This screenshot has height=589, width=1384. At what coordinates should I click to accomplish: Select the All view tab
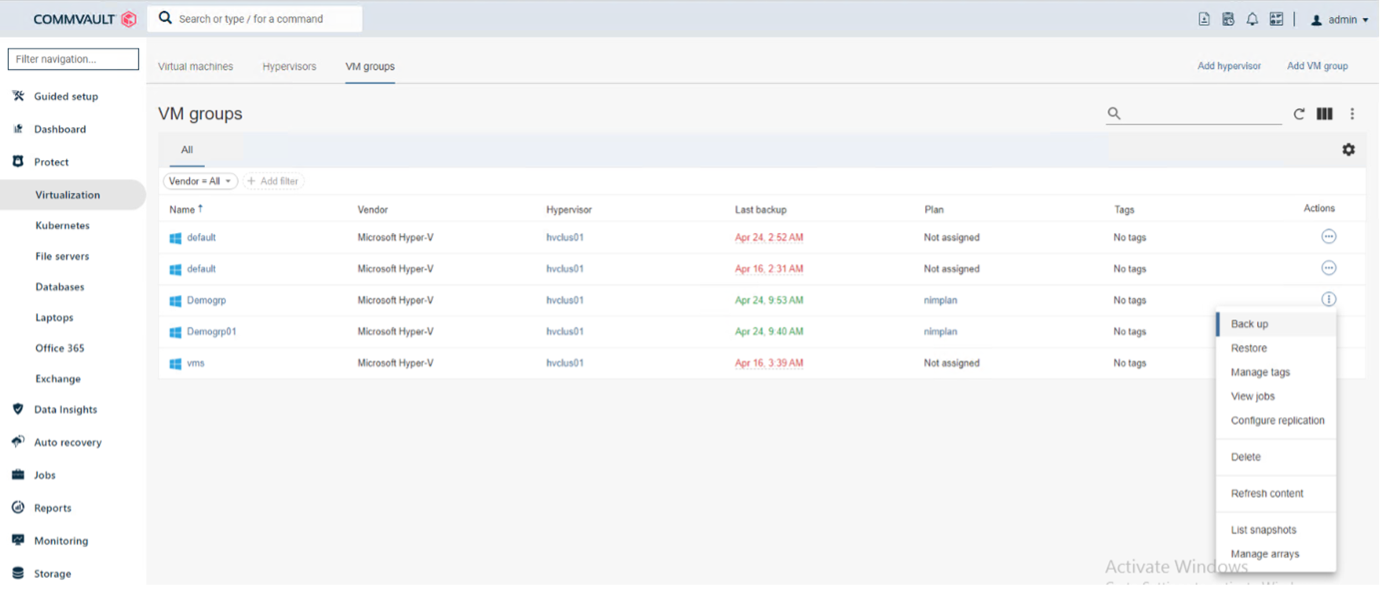pyautogui.click(x=186, y=150)
